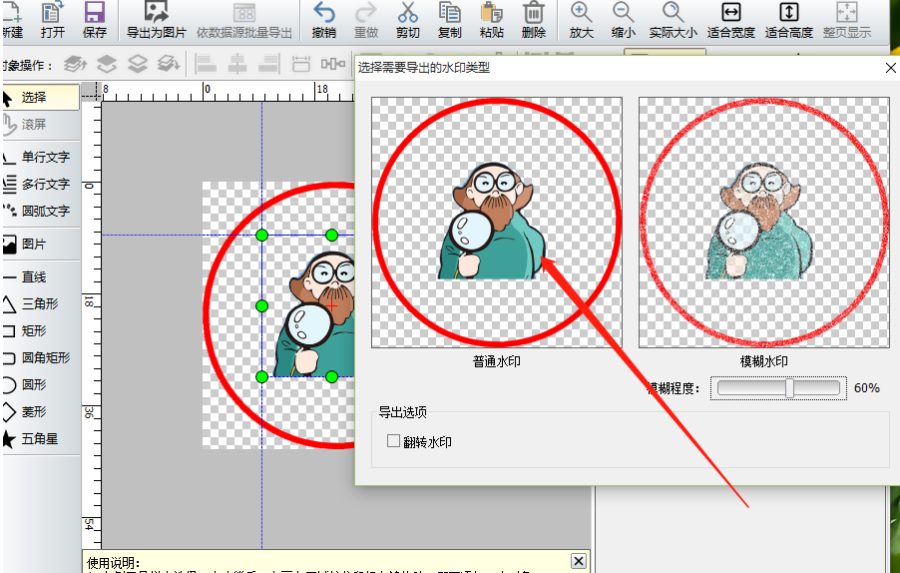Click the 打开 (Open) toolbar icon
The width and height of the screenshot is (900, 573).
coord(53,13)
